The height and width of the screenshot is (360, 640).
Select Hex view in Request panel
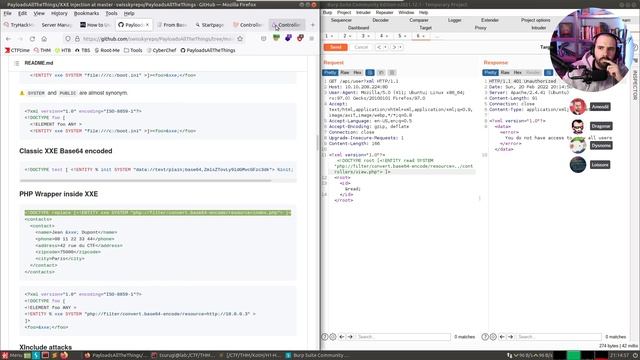click(x=358, y=73)
